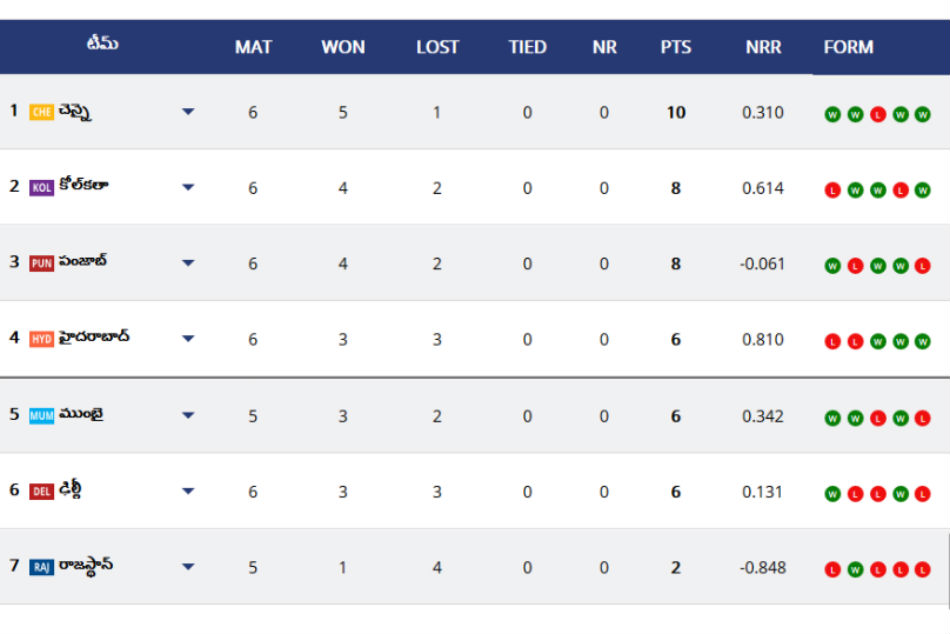Image resolution: width=950 pixels, height=634 pixels.
Task: Sort table by NRR column header
Action: pyautogui.click(x=763, y=47)
